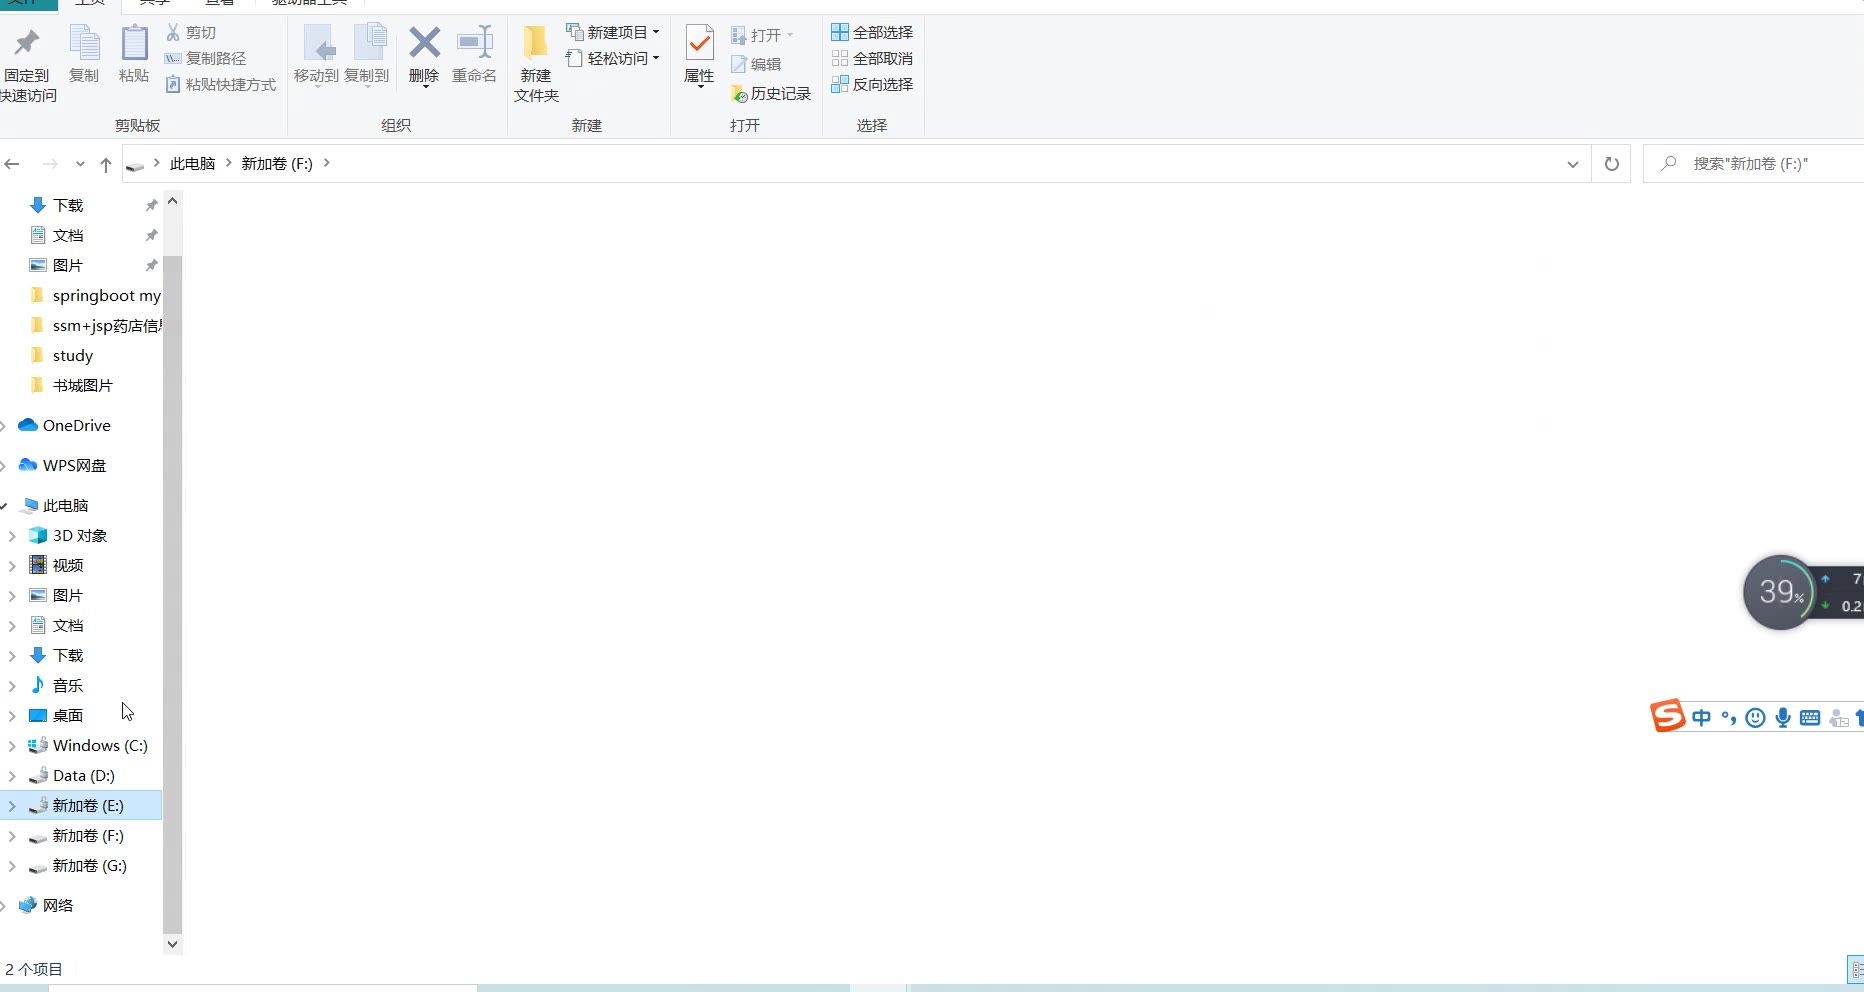The height and width of the screenshot is (992, 1864).
Task: Open 历史记录 from the ribbon
Action: coord(771,94)
